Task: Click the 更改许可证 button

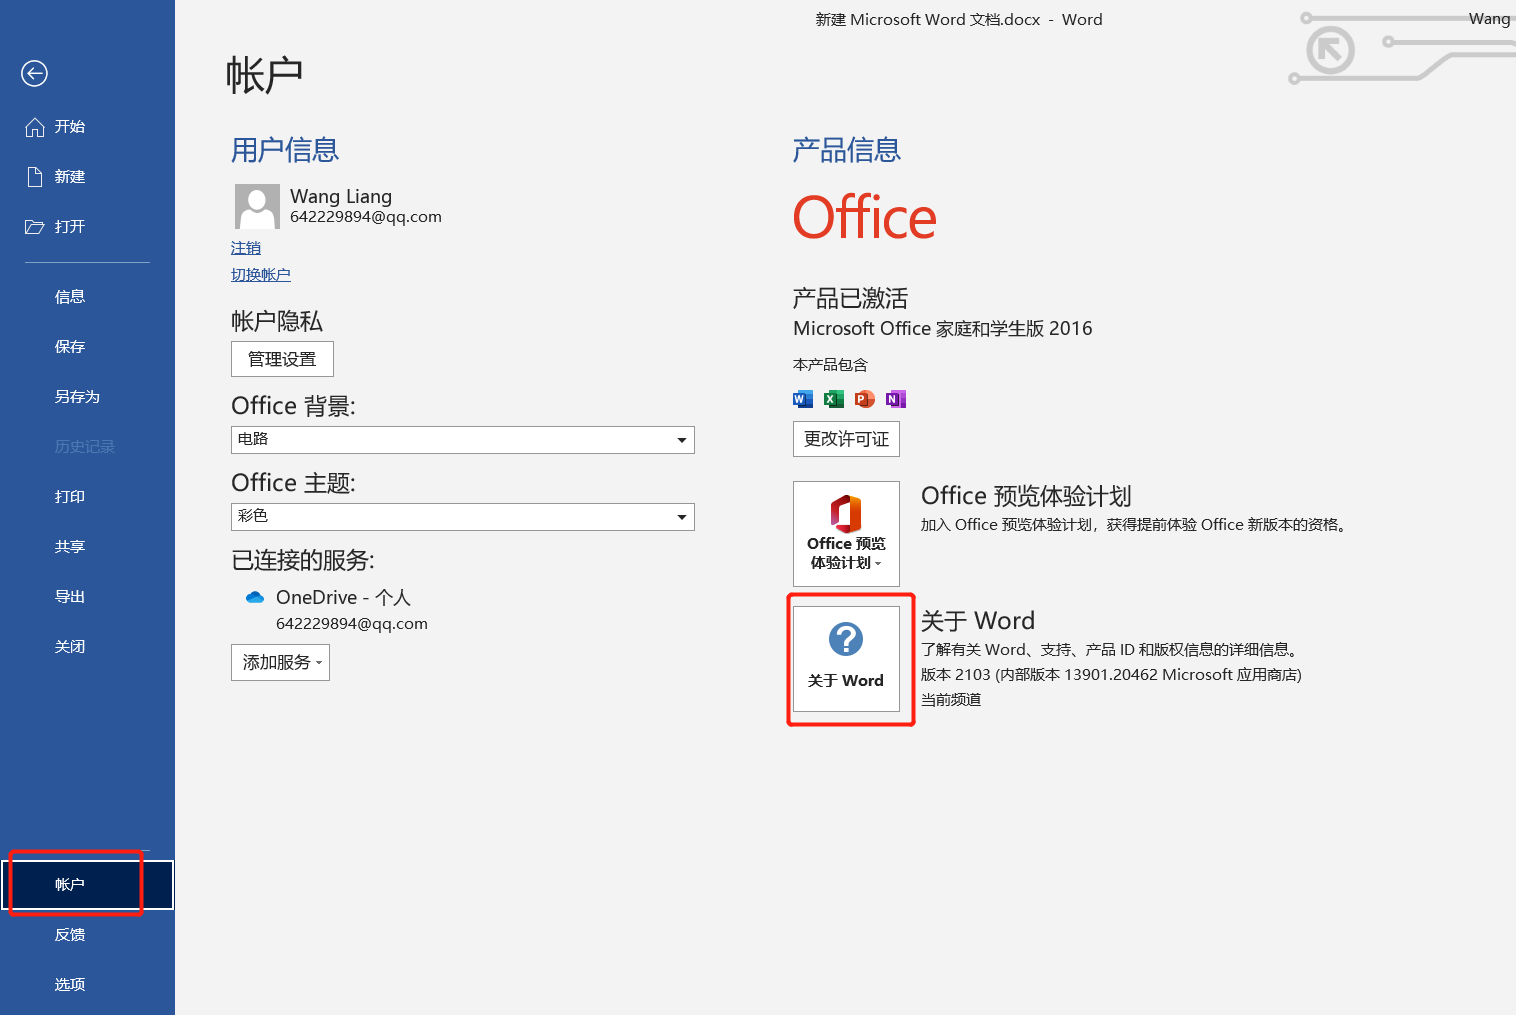Action: pyautogui.click(x=846, y=439)
